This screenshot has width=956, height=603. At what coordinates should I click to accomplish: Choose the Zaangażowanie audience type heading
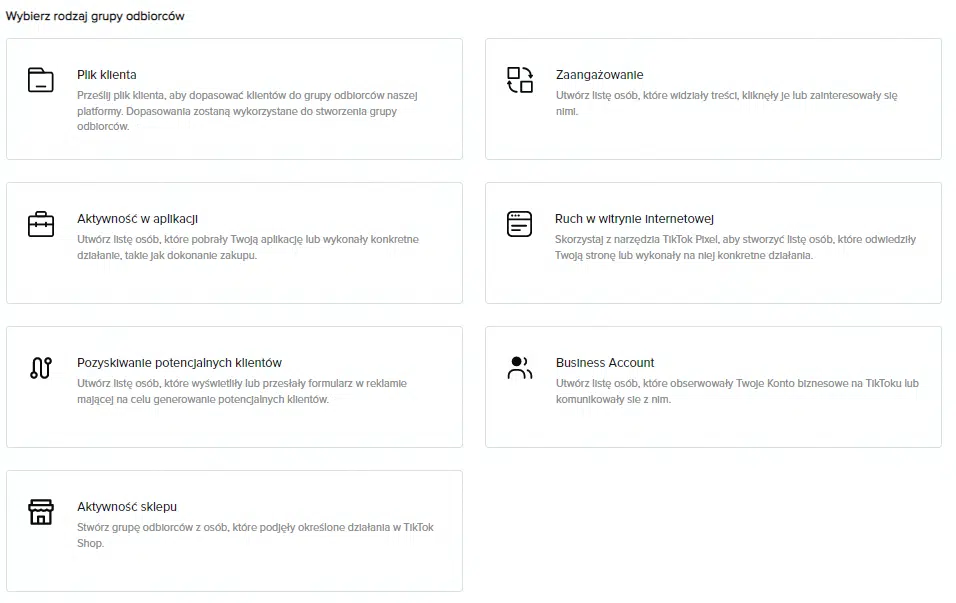(x=599, y=75)
